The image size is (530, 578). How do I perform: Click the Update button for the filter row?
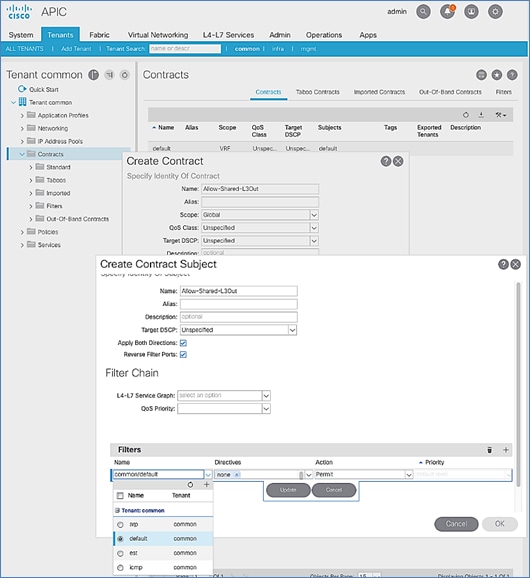pyautogui.click(x=288, y=490)
